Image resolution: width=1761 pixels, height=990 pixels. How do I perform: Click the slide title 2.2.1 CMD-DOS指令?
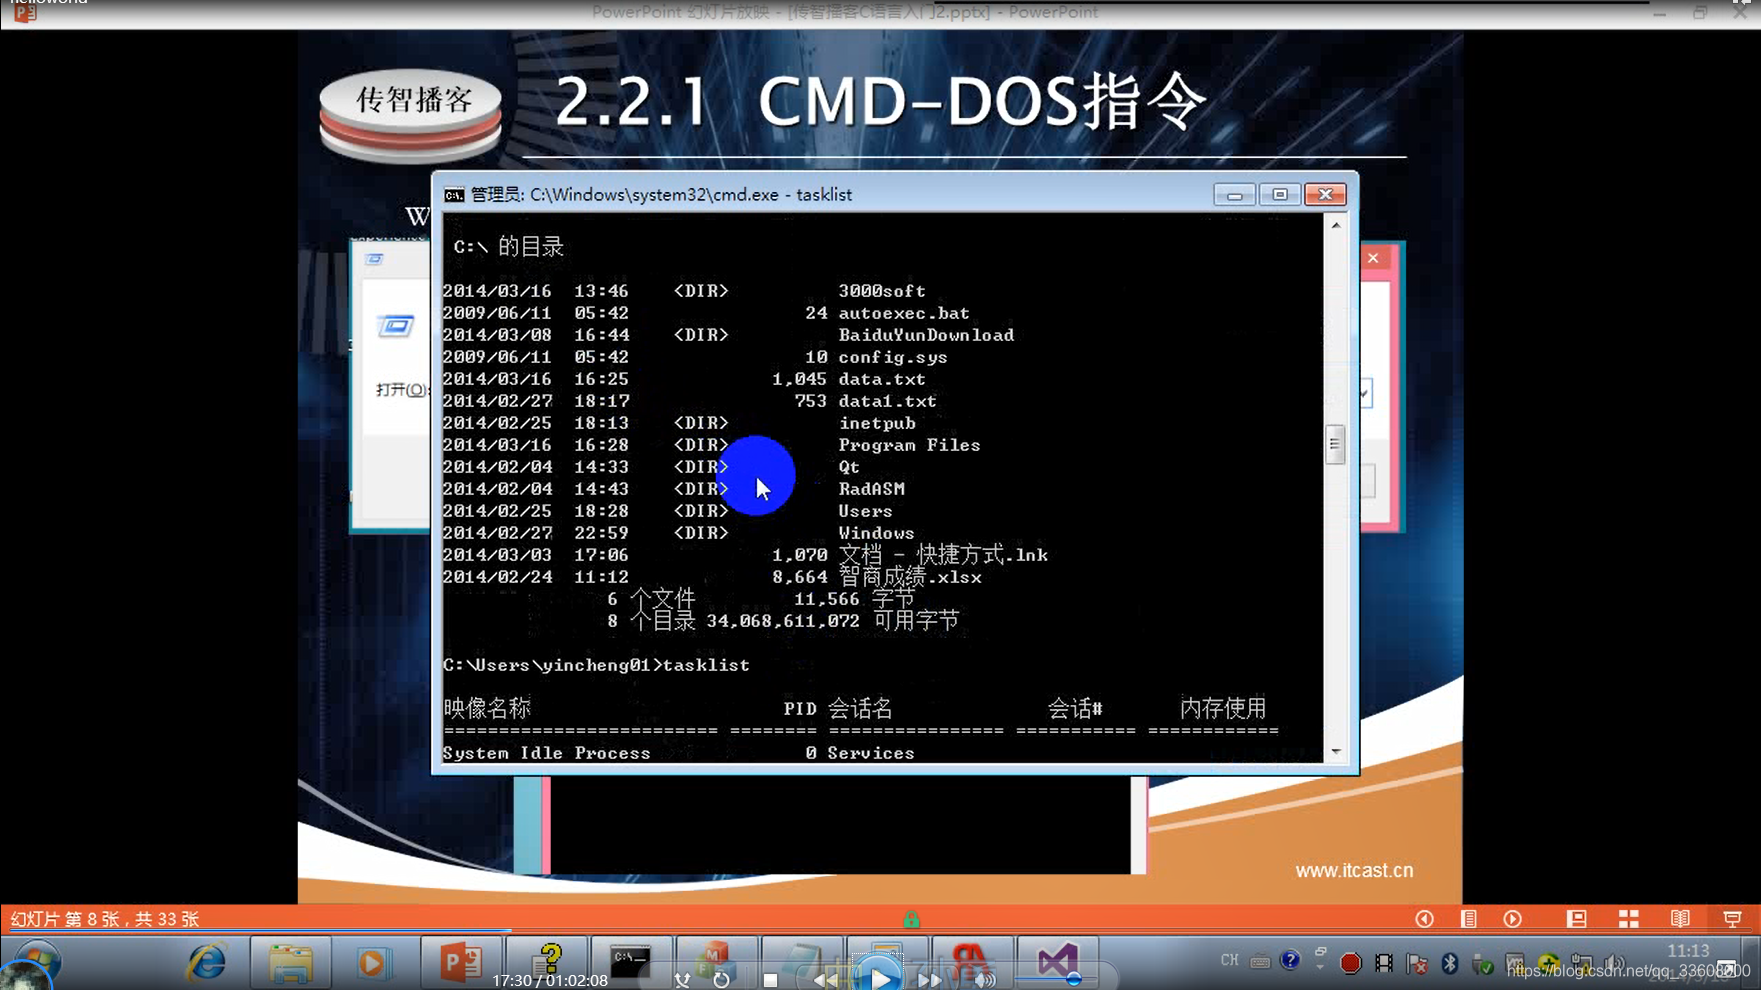click(x=880, y=102)
